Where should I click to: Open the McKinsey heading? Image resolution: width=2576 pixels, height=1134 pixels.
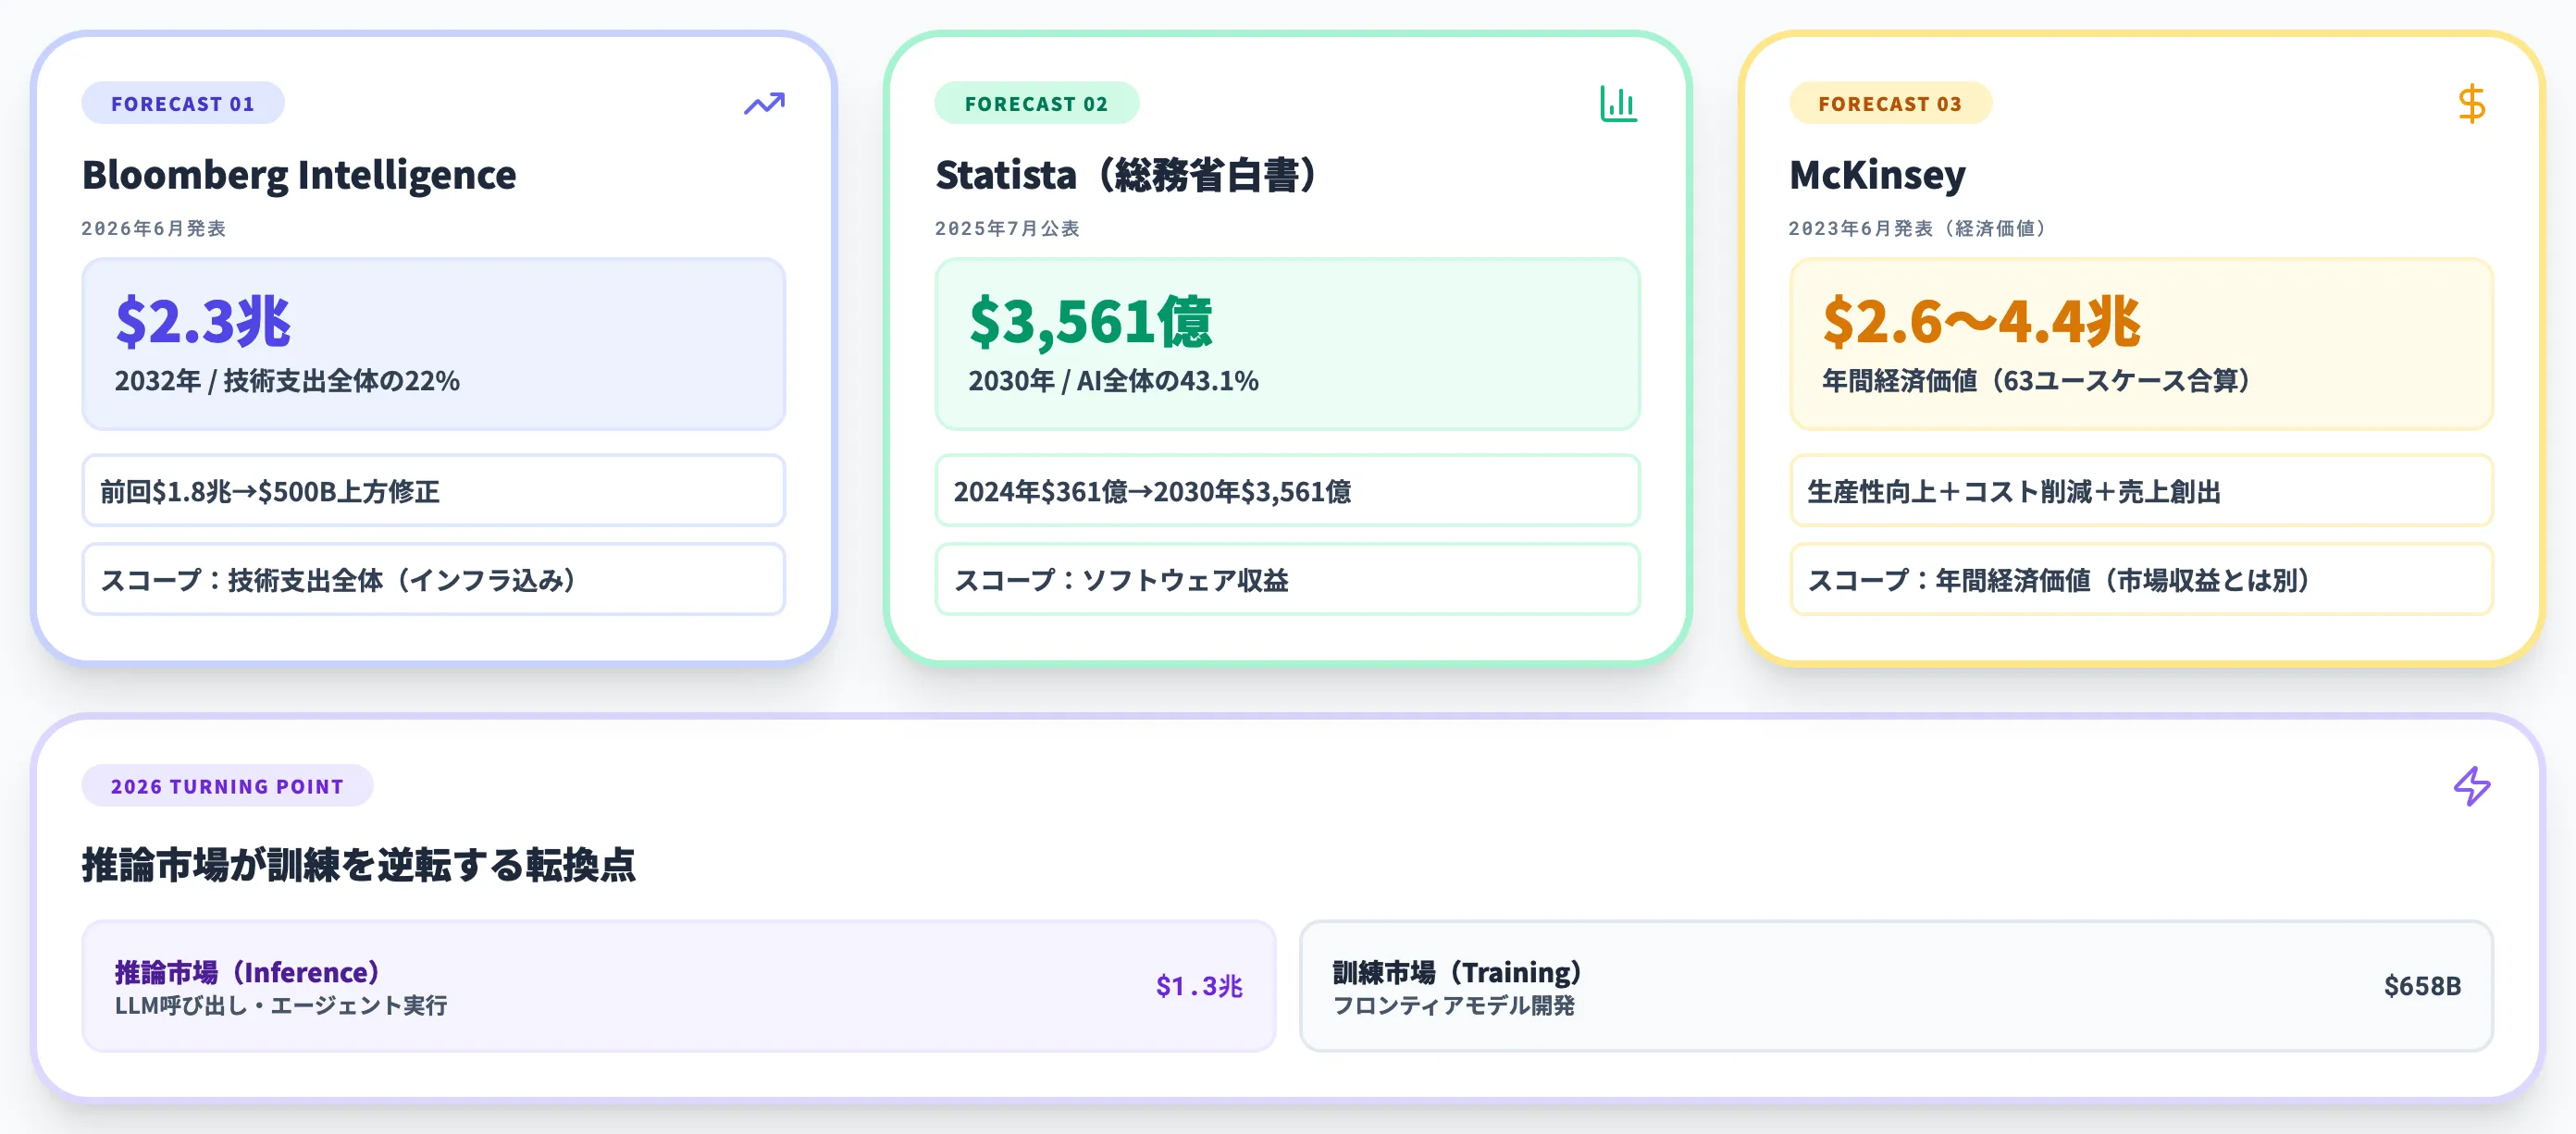pos(1877,175)
